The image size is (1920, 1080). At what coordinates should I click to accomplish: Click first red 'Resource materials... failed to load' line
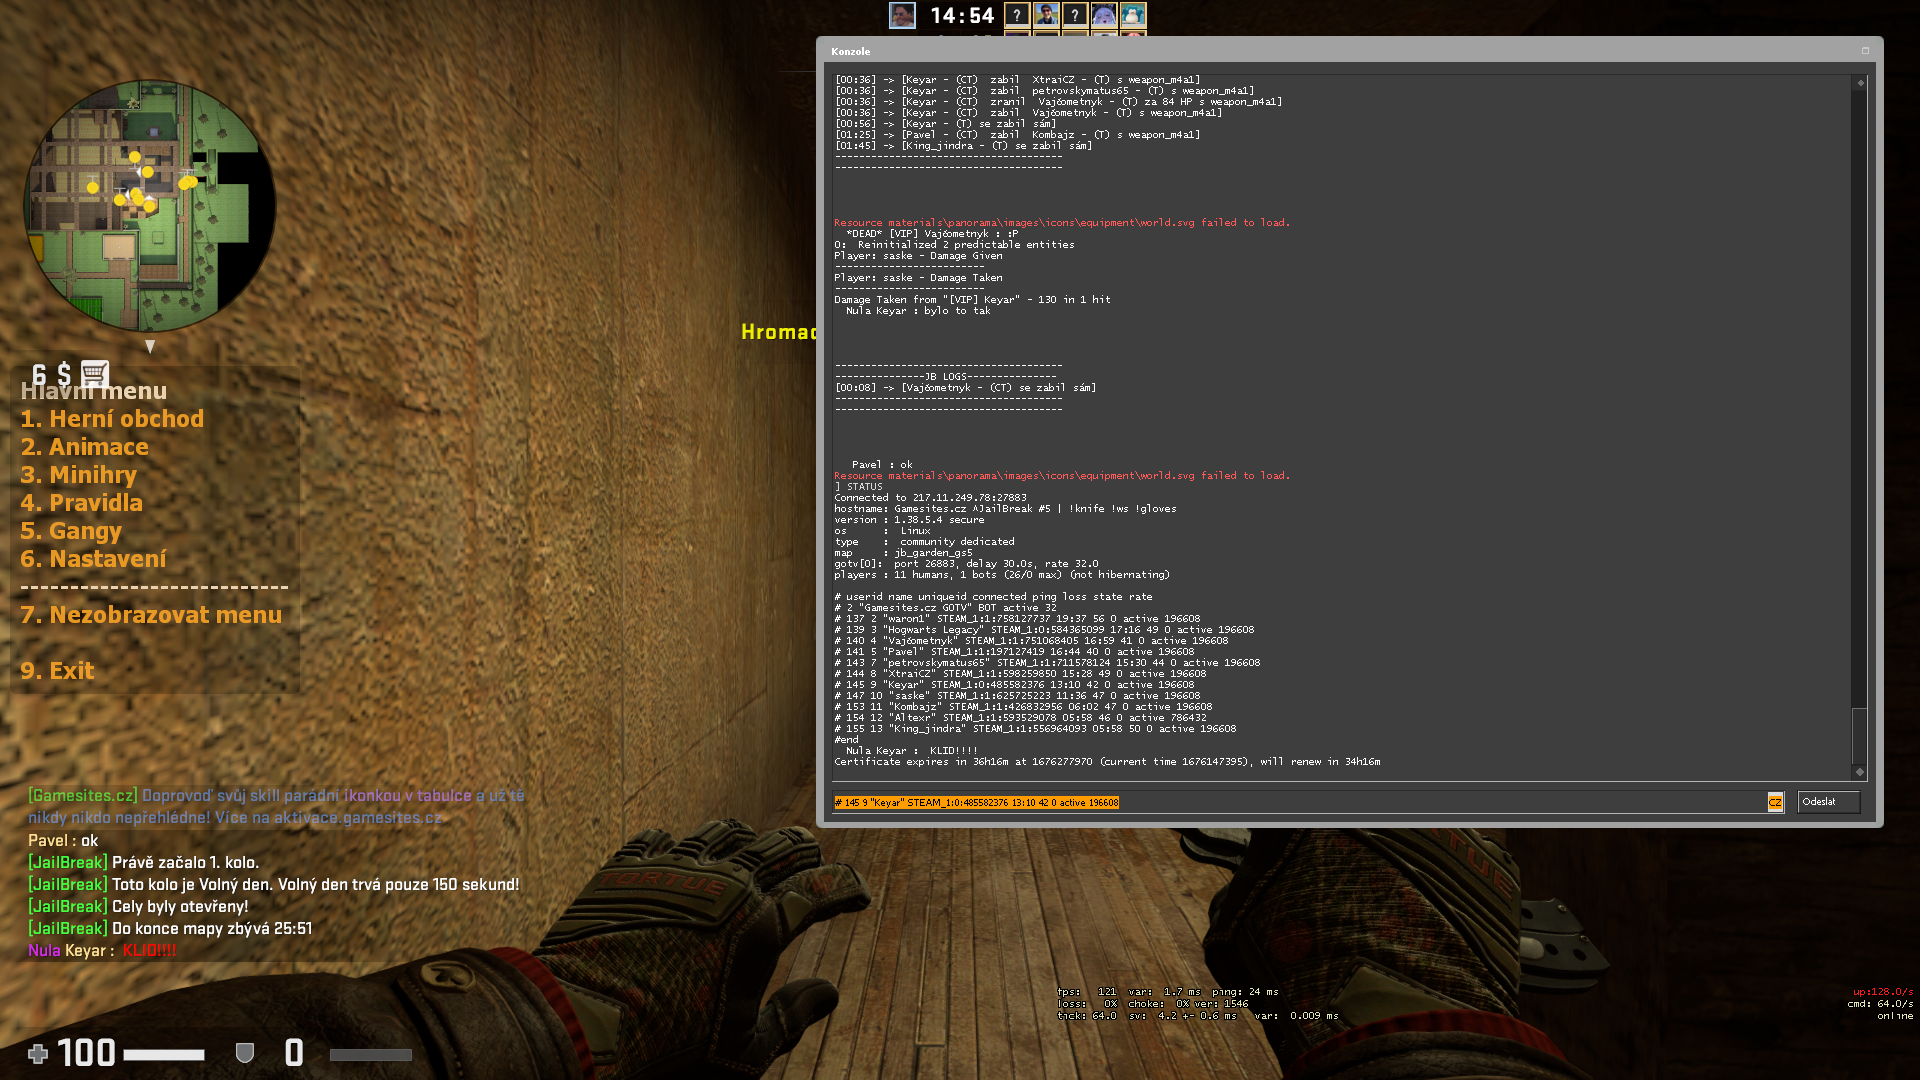(1062, 223)
